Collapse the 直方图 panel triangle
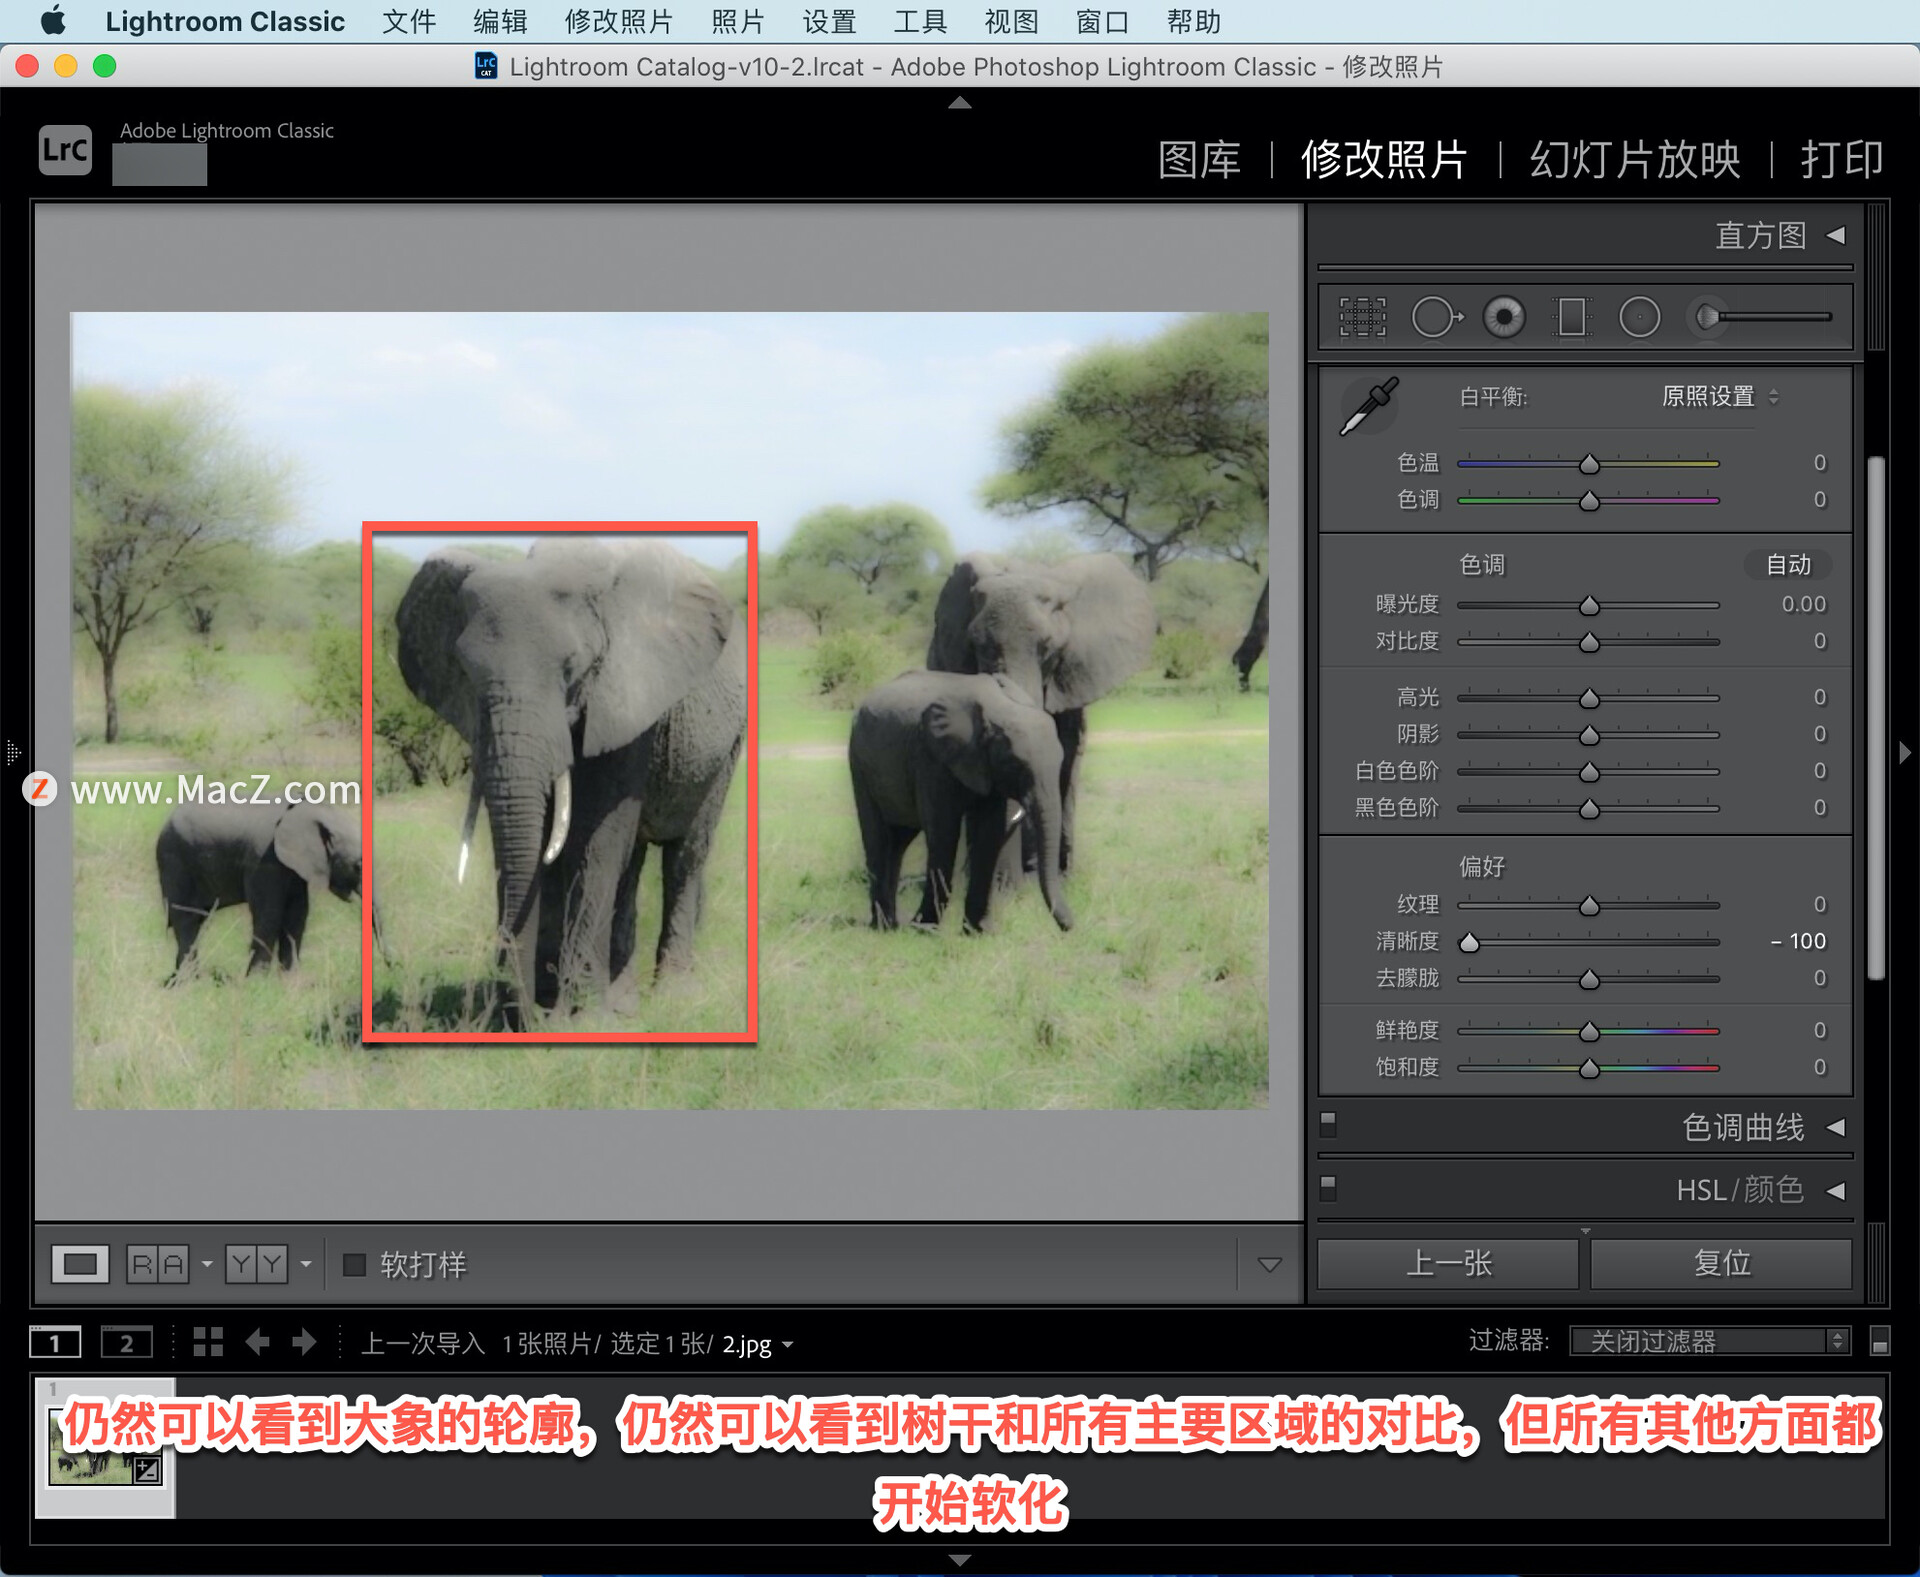 (1836, 235)
